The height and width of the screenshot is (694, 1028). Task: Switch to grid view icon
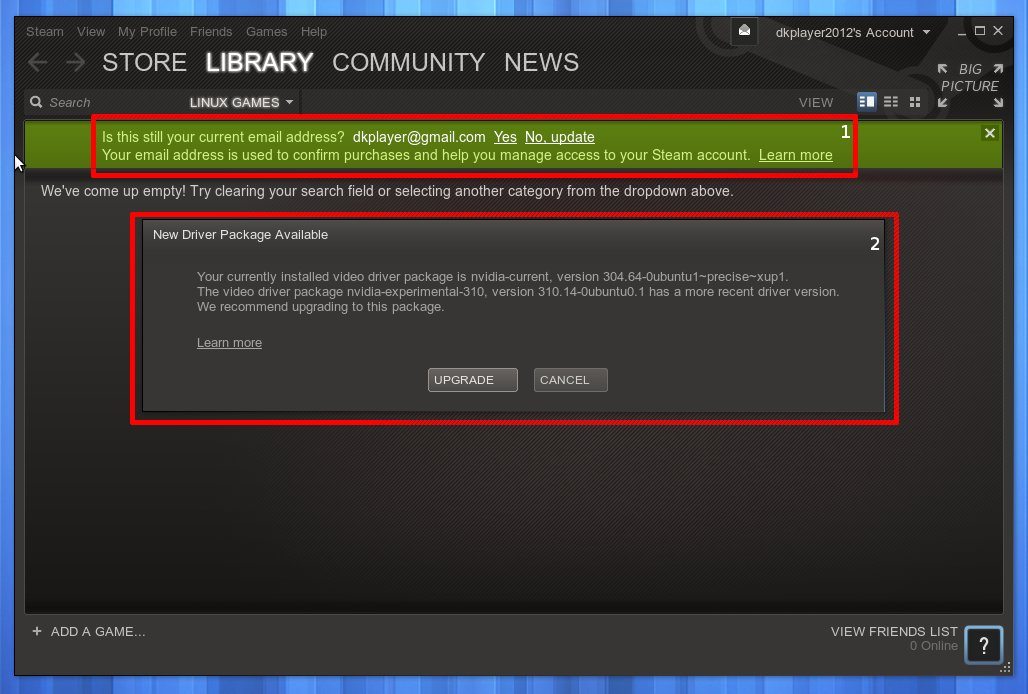coord(915,102)
